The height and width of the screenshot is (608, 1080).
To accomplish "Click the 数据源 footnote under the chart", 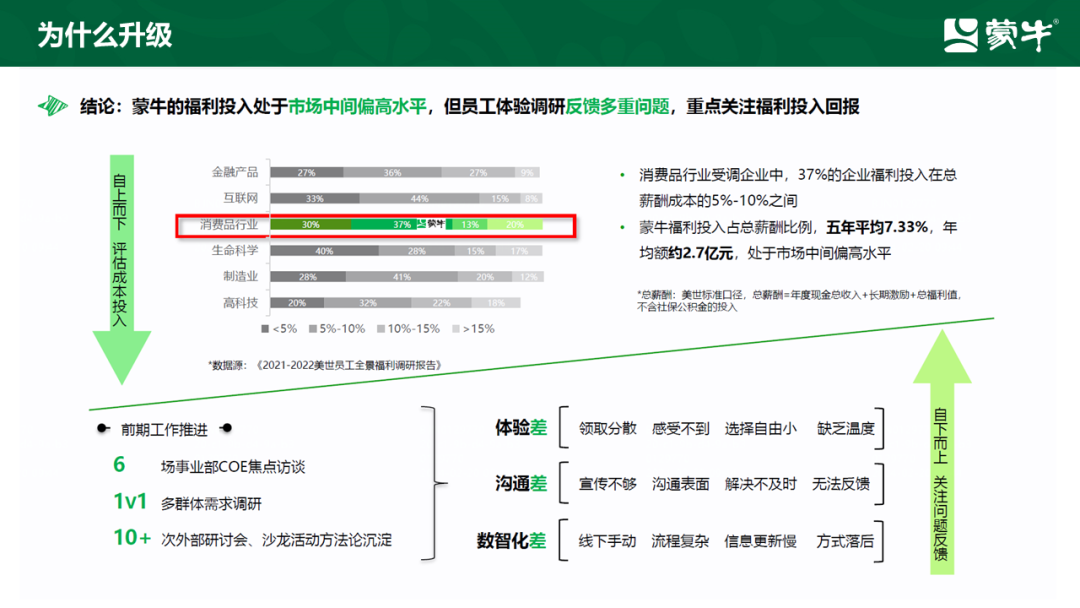I will tap(325, 365).
